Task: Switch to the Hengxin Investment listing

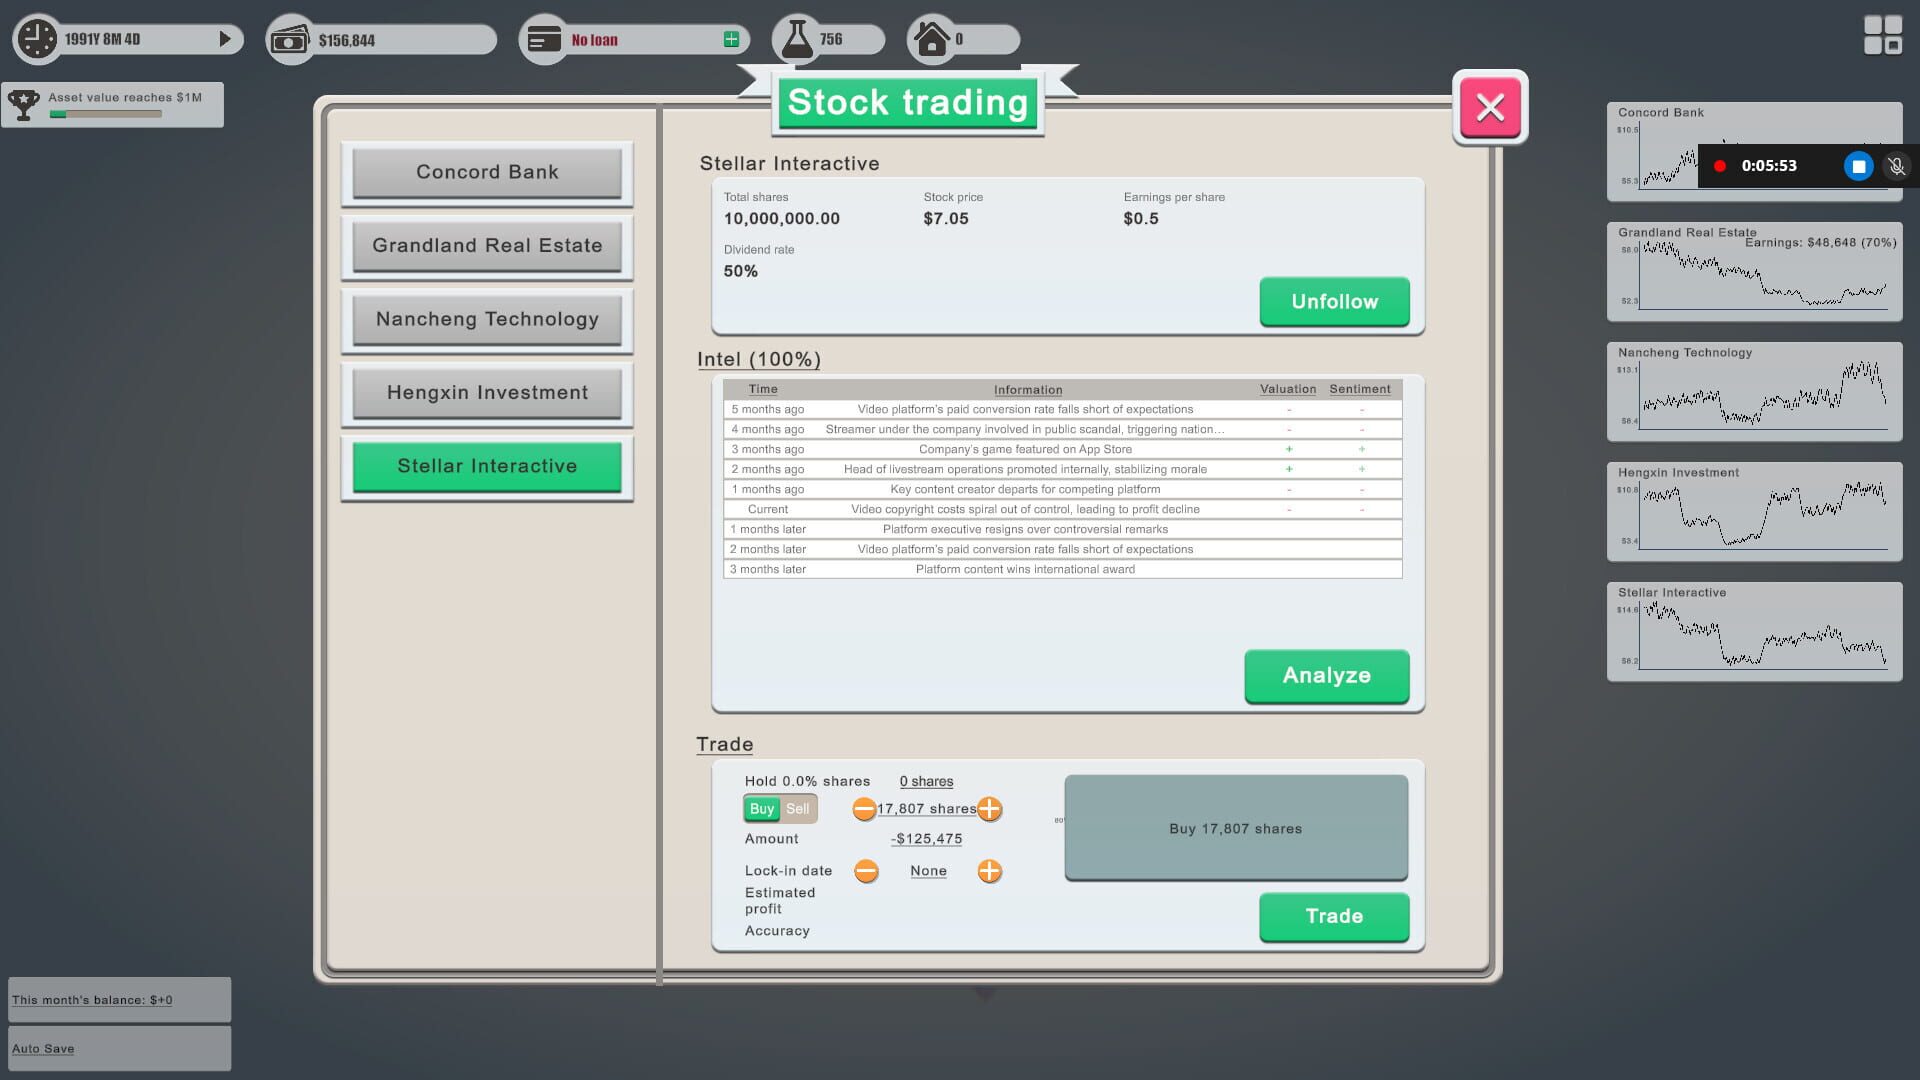Action: 487,392
